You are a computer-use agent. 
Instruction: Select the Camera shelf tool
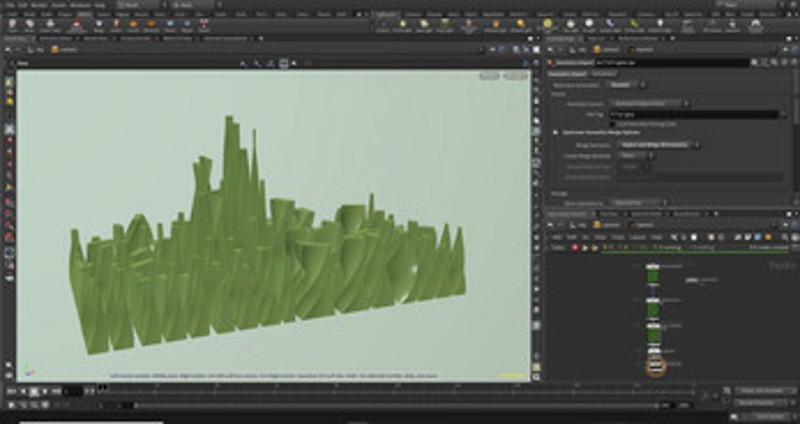382,25
